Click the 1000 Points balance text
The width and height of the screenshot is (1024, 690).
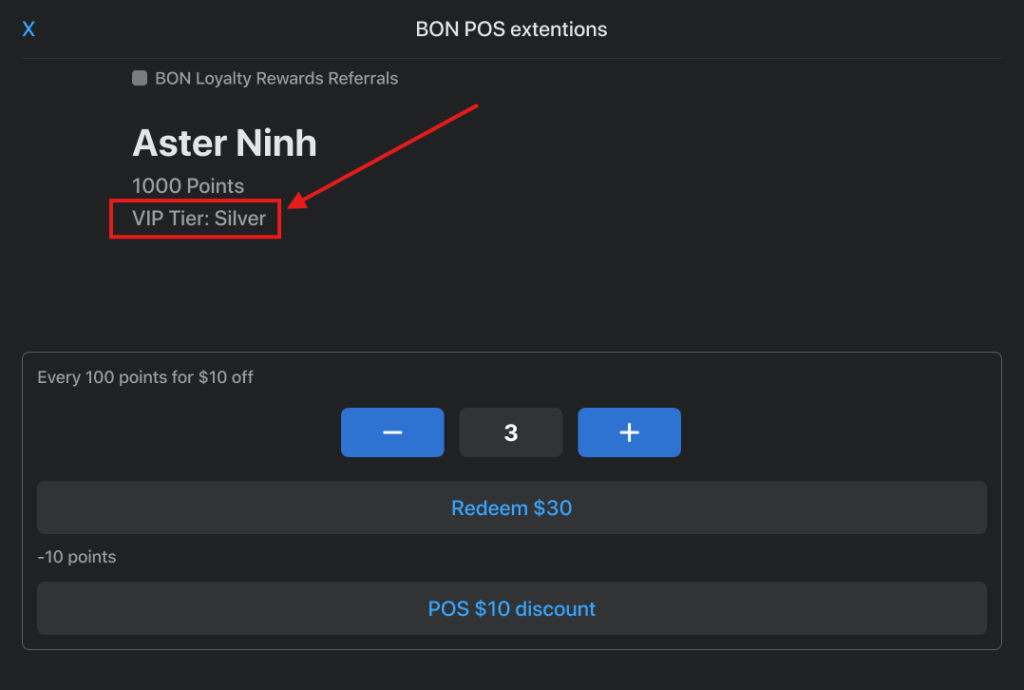(x=188, y=186)
